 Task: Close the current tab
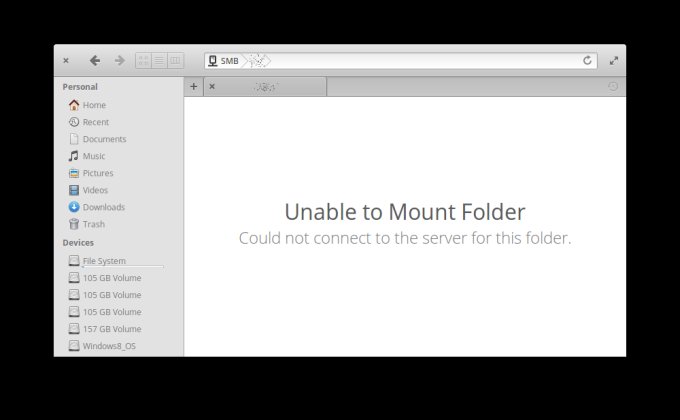[212, 86]
